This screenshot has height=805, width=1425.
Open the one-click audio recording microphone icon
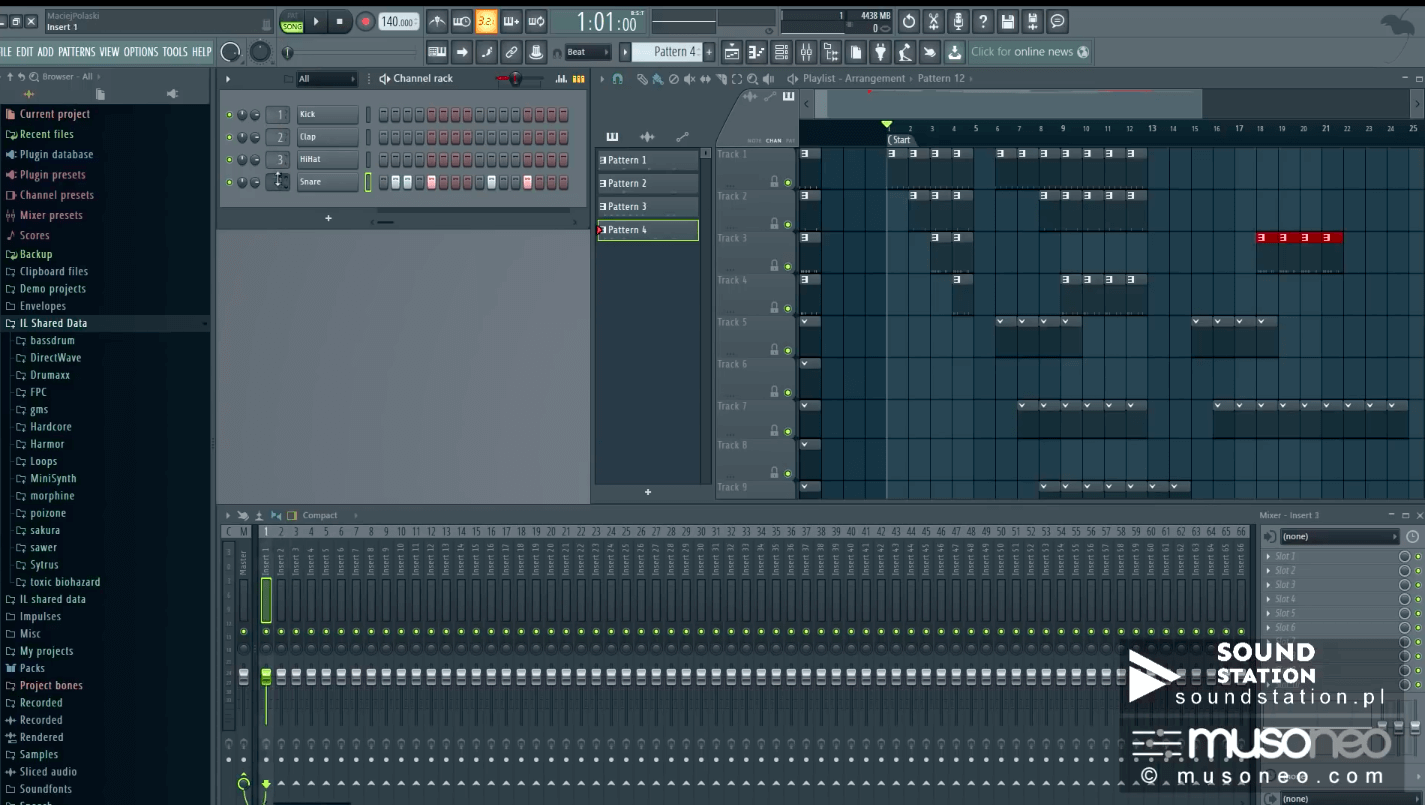pos(958,21)
